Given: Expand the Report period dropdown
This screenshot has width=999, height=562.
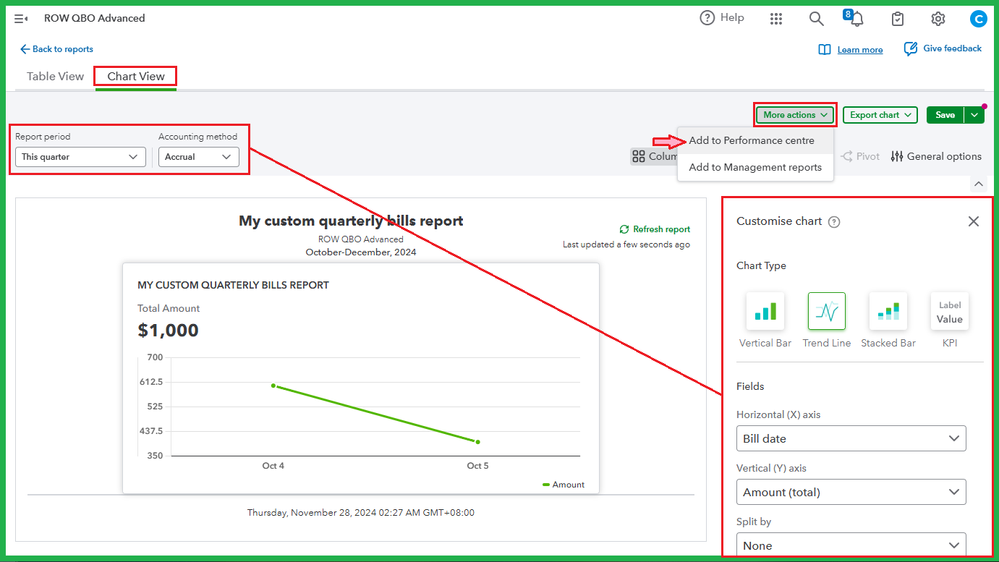Looking at the screenshot, I should tap(80, 157).
